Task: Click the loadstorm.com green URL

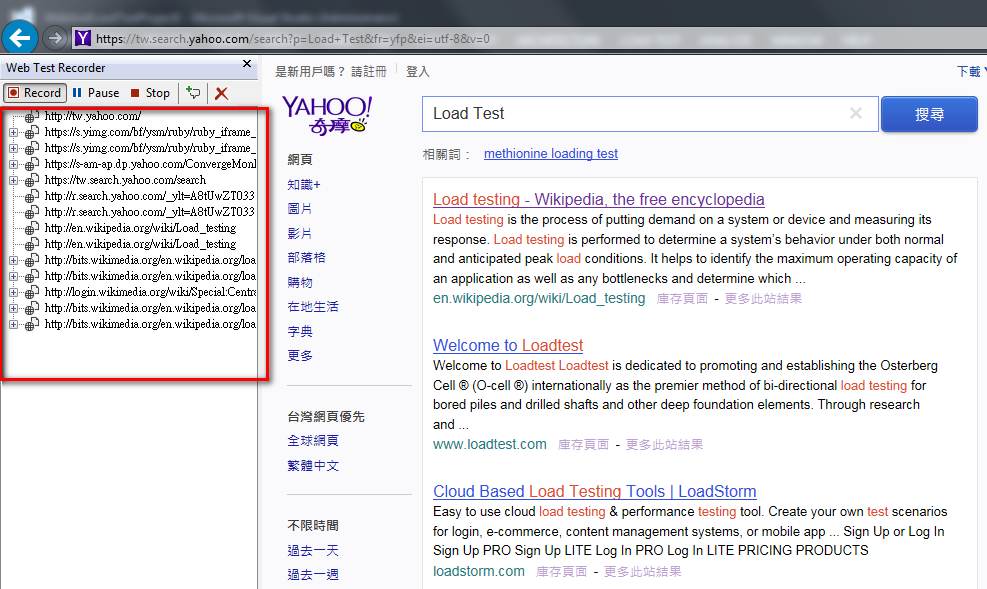Action: [478, 571]
